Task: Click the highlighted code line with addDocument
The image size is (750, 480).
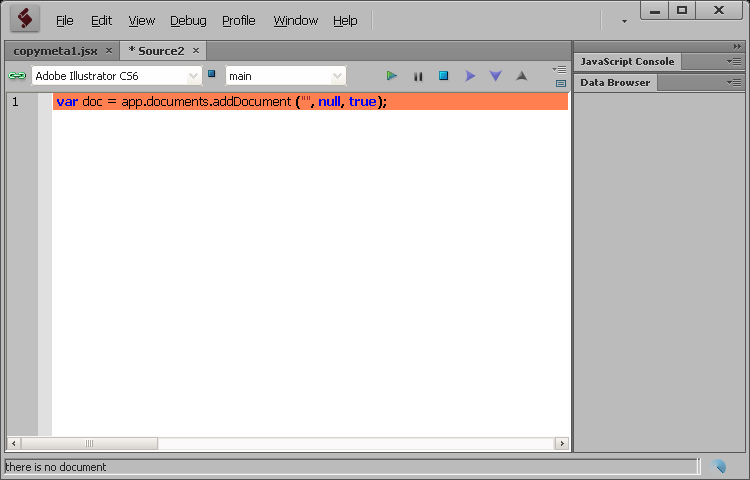Action: pos(310,101)
